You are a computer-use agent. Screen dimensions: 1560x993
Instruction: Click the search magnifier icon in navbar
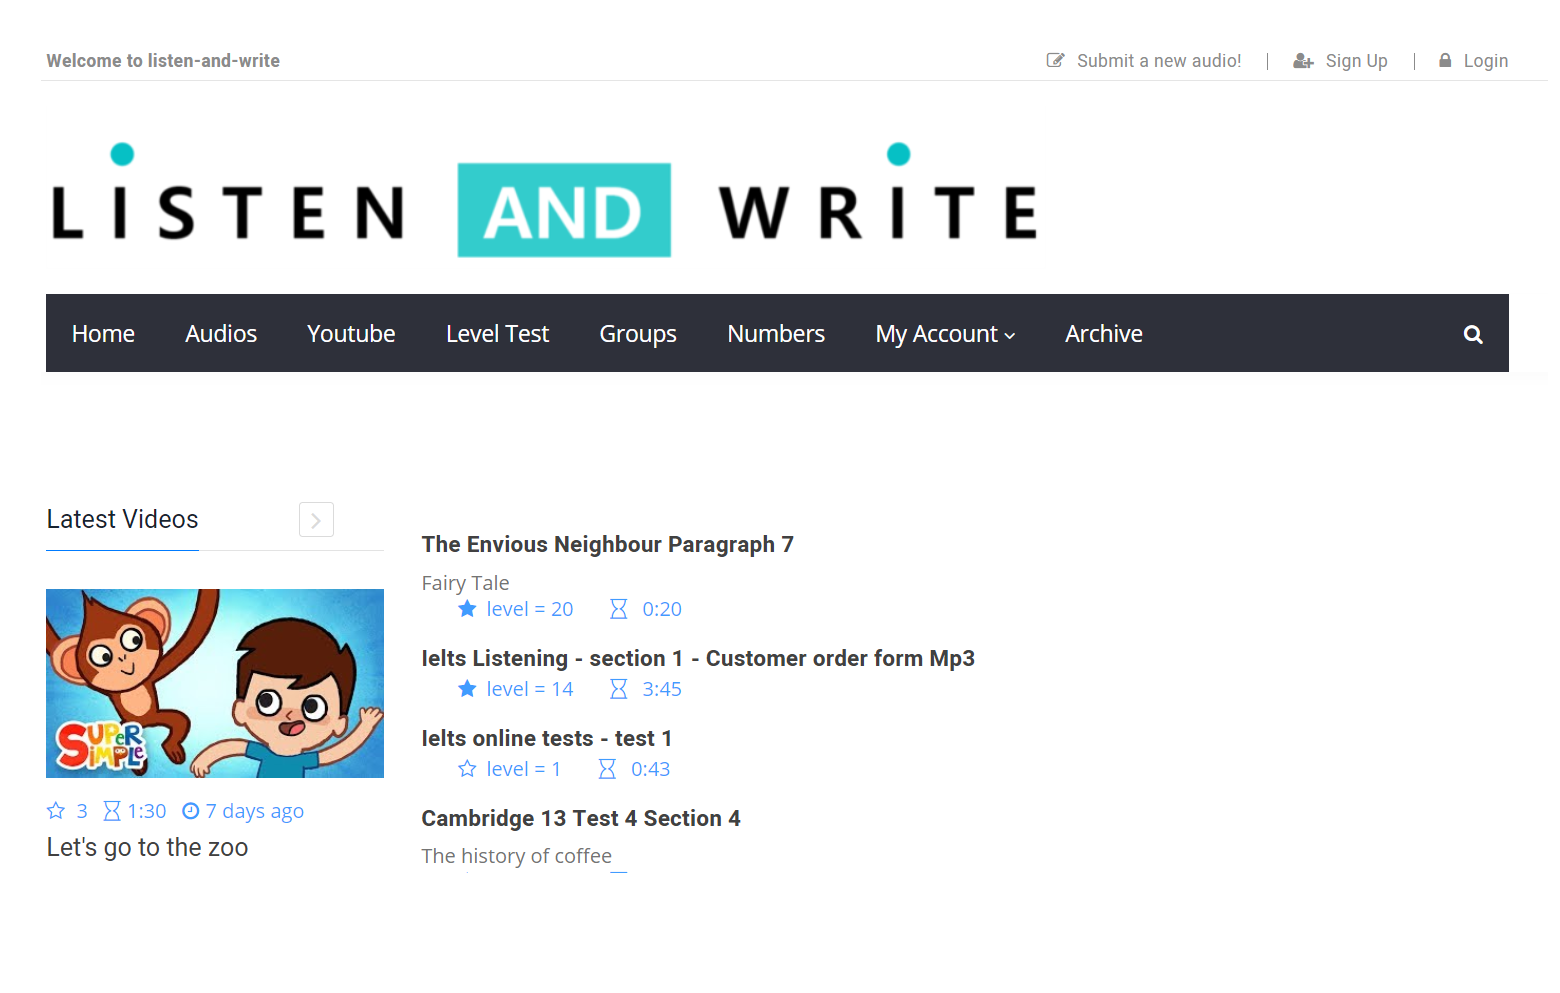1472,334
